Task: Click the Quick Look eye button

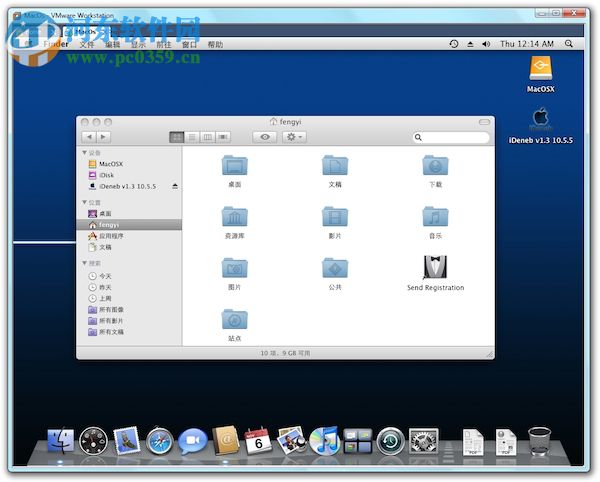Action: tap(265, 136)
